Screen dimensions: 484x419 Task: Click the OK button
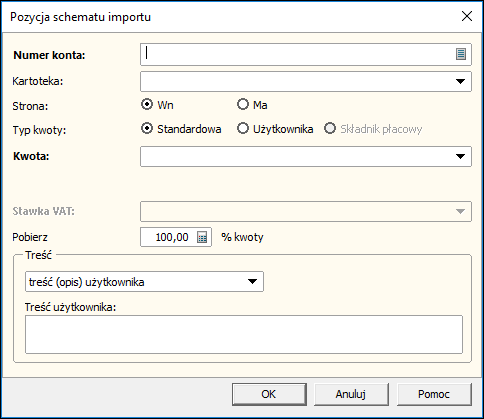pyautogui.click(x=269, y=394)
